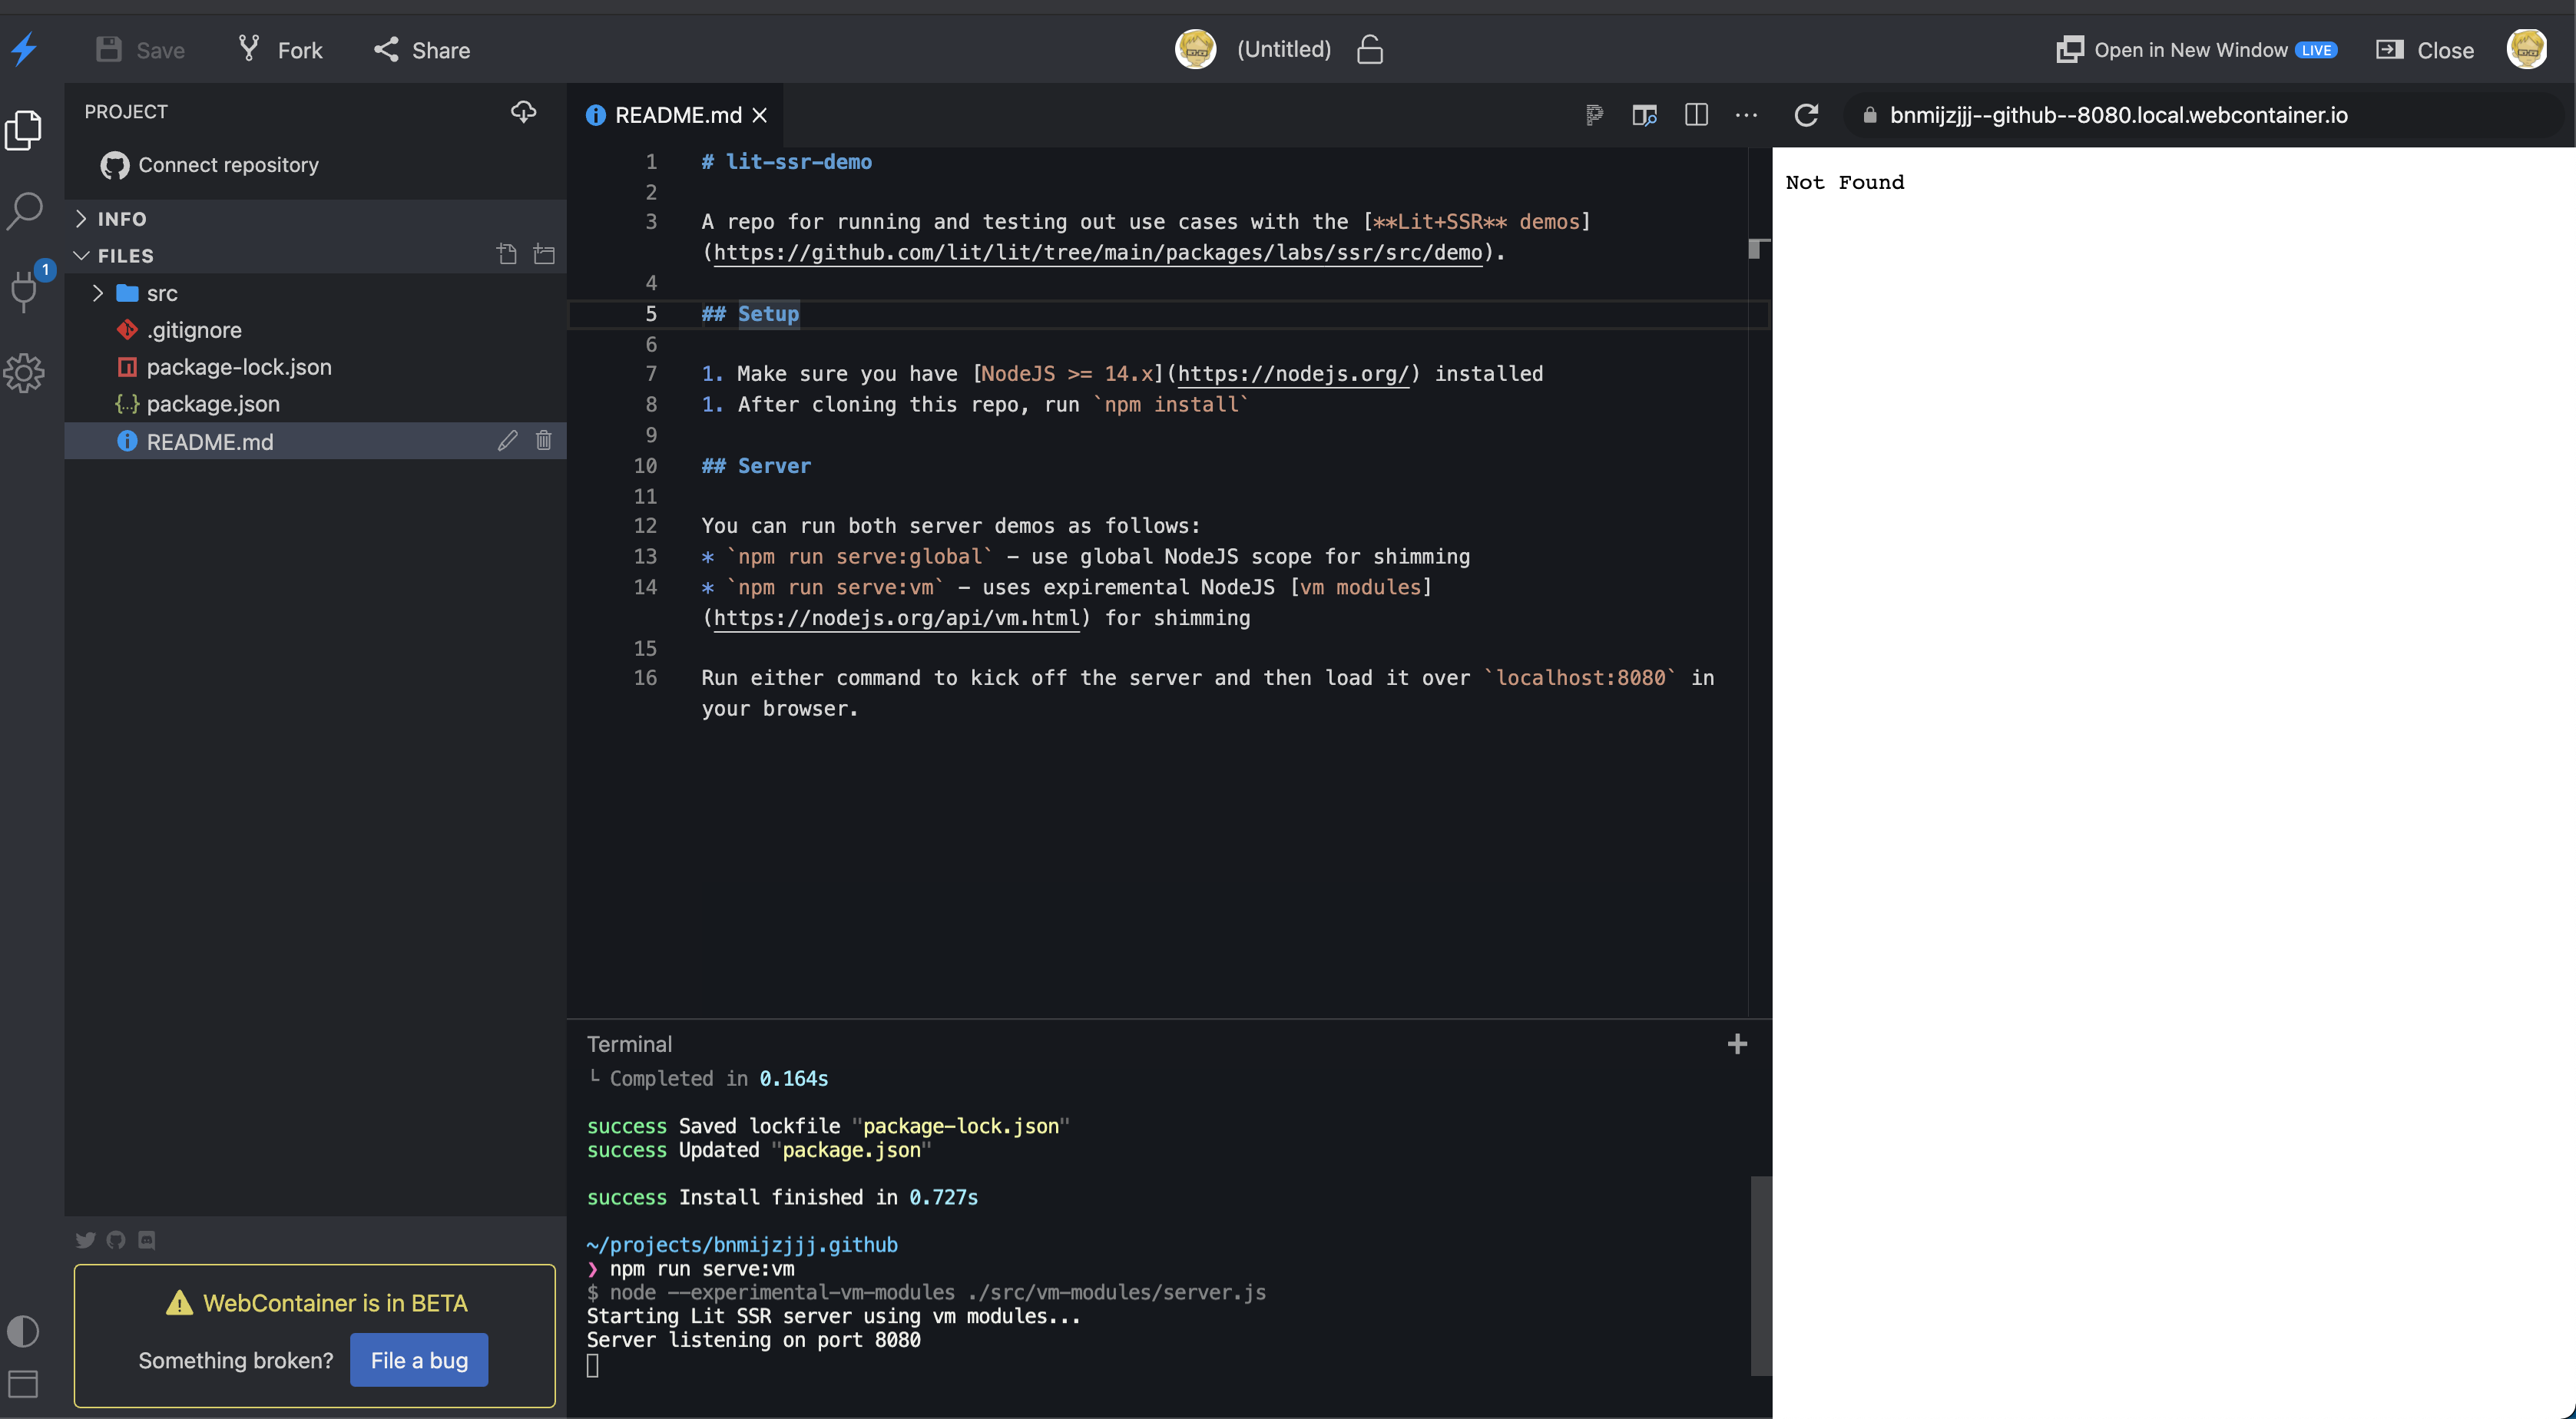The width and height of the screenshot is (2576, 1419).
Task: Open the Ports panel showing one connection
Action: click(25, 292)
